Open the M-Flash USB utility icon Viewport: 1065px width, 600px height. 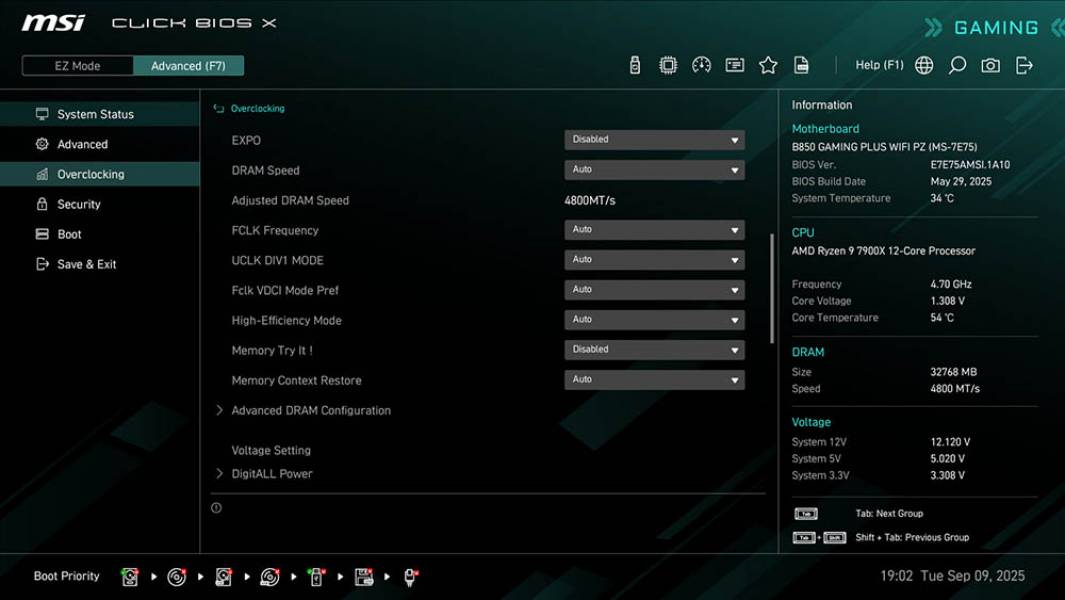tap(633, 64)
